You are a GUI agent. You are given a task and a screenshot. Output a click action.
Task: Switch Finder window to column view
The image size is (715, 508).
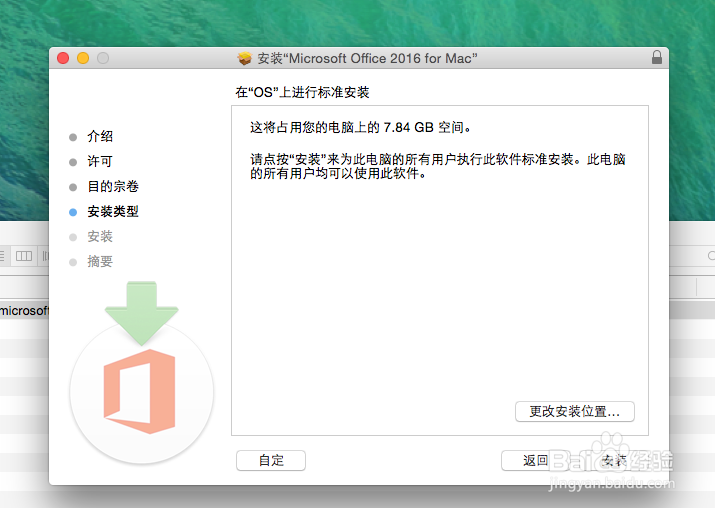[x=24, y=256]
